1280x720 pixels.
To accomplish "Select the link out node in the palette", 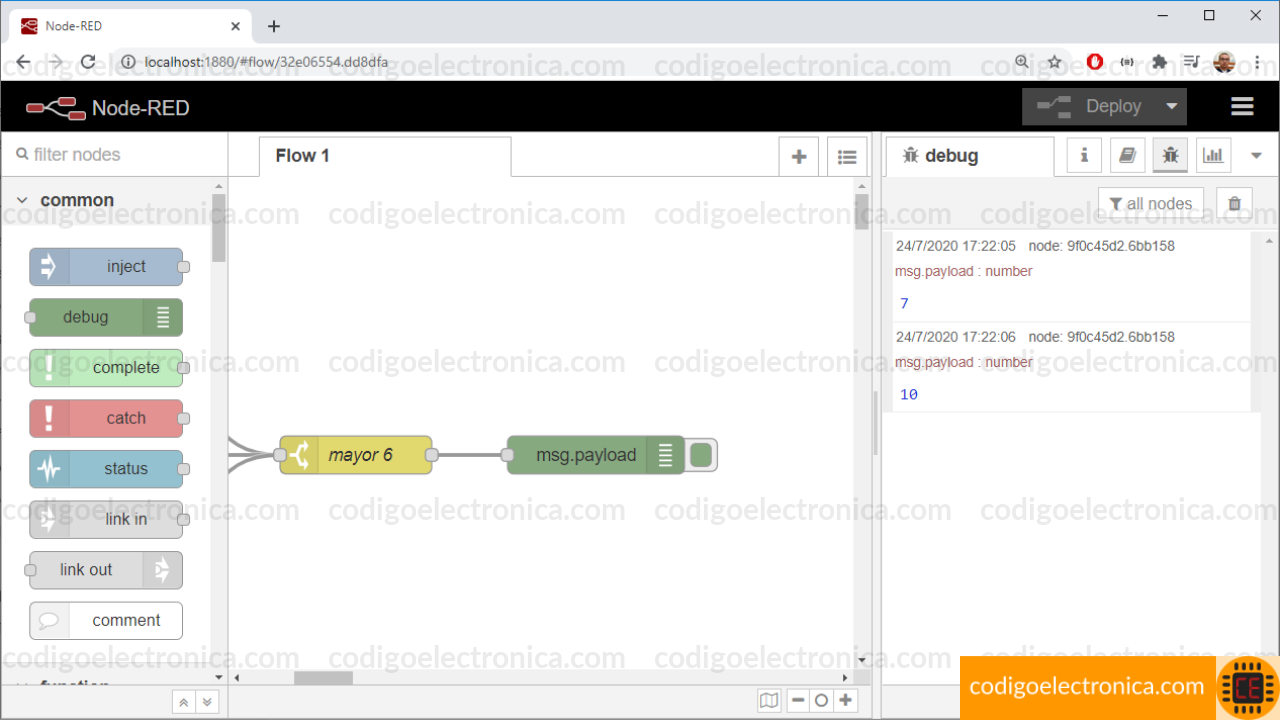I will tap(106, 570).
